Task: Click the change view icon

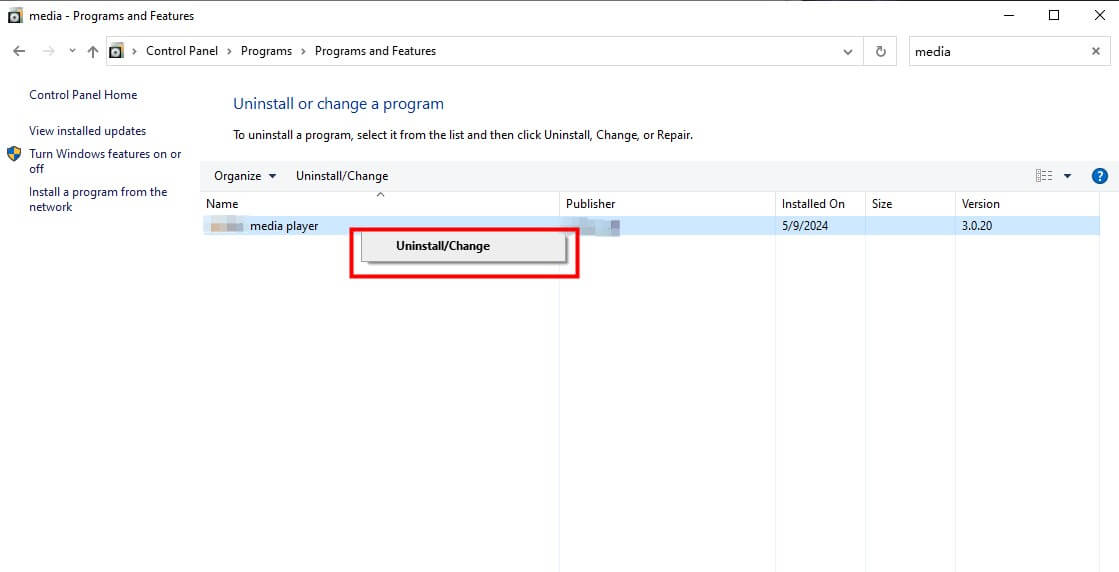Action: point(1043,176)
